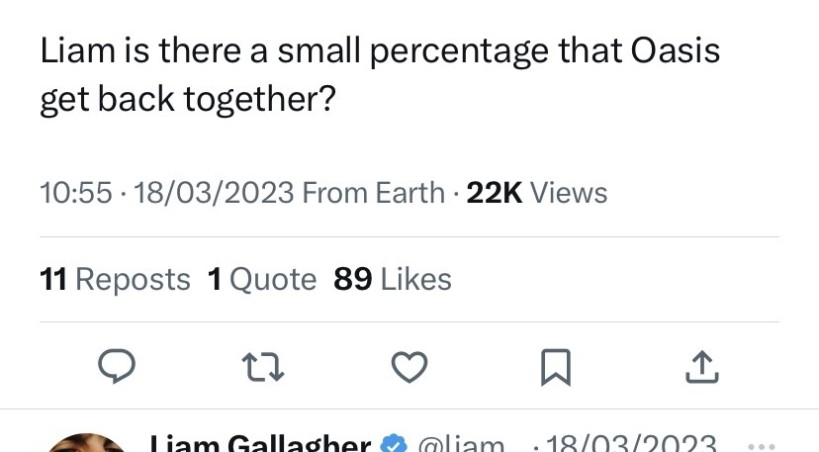Screen dimensions: 819x452
Task: Show who gave the 89 Likes
Action: coord(392,279)
